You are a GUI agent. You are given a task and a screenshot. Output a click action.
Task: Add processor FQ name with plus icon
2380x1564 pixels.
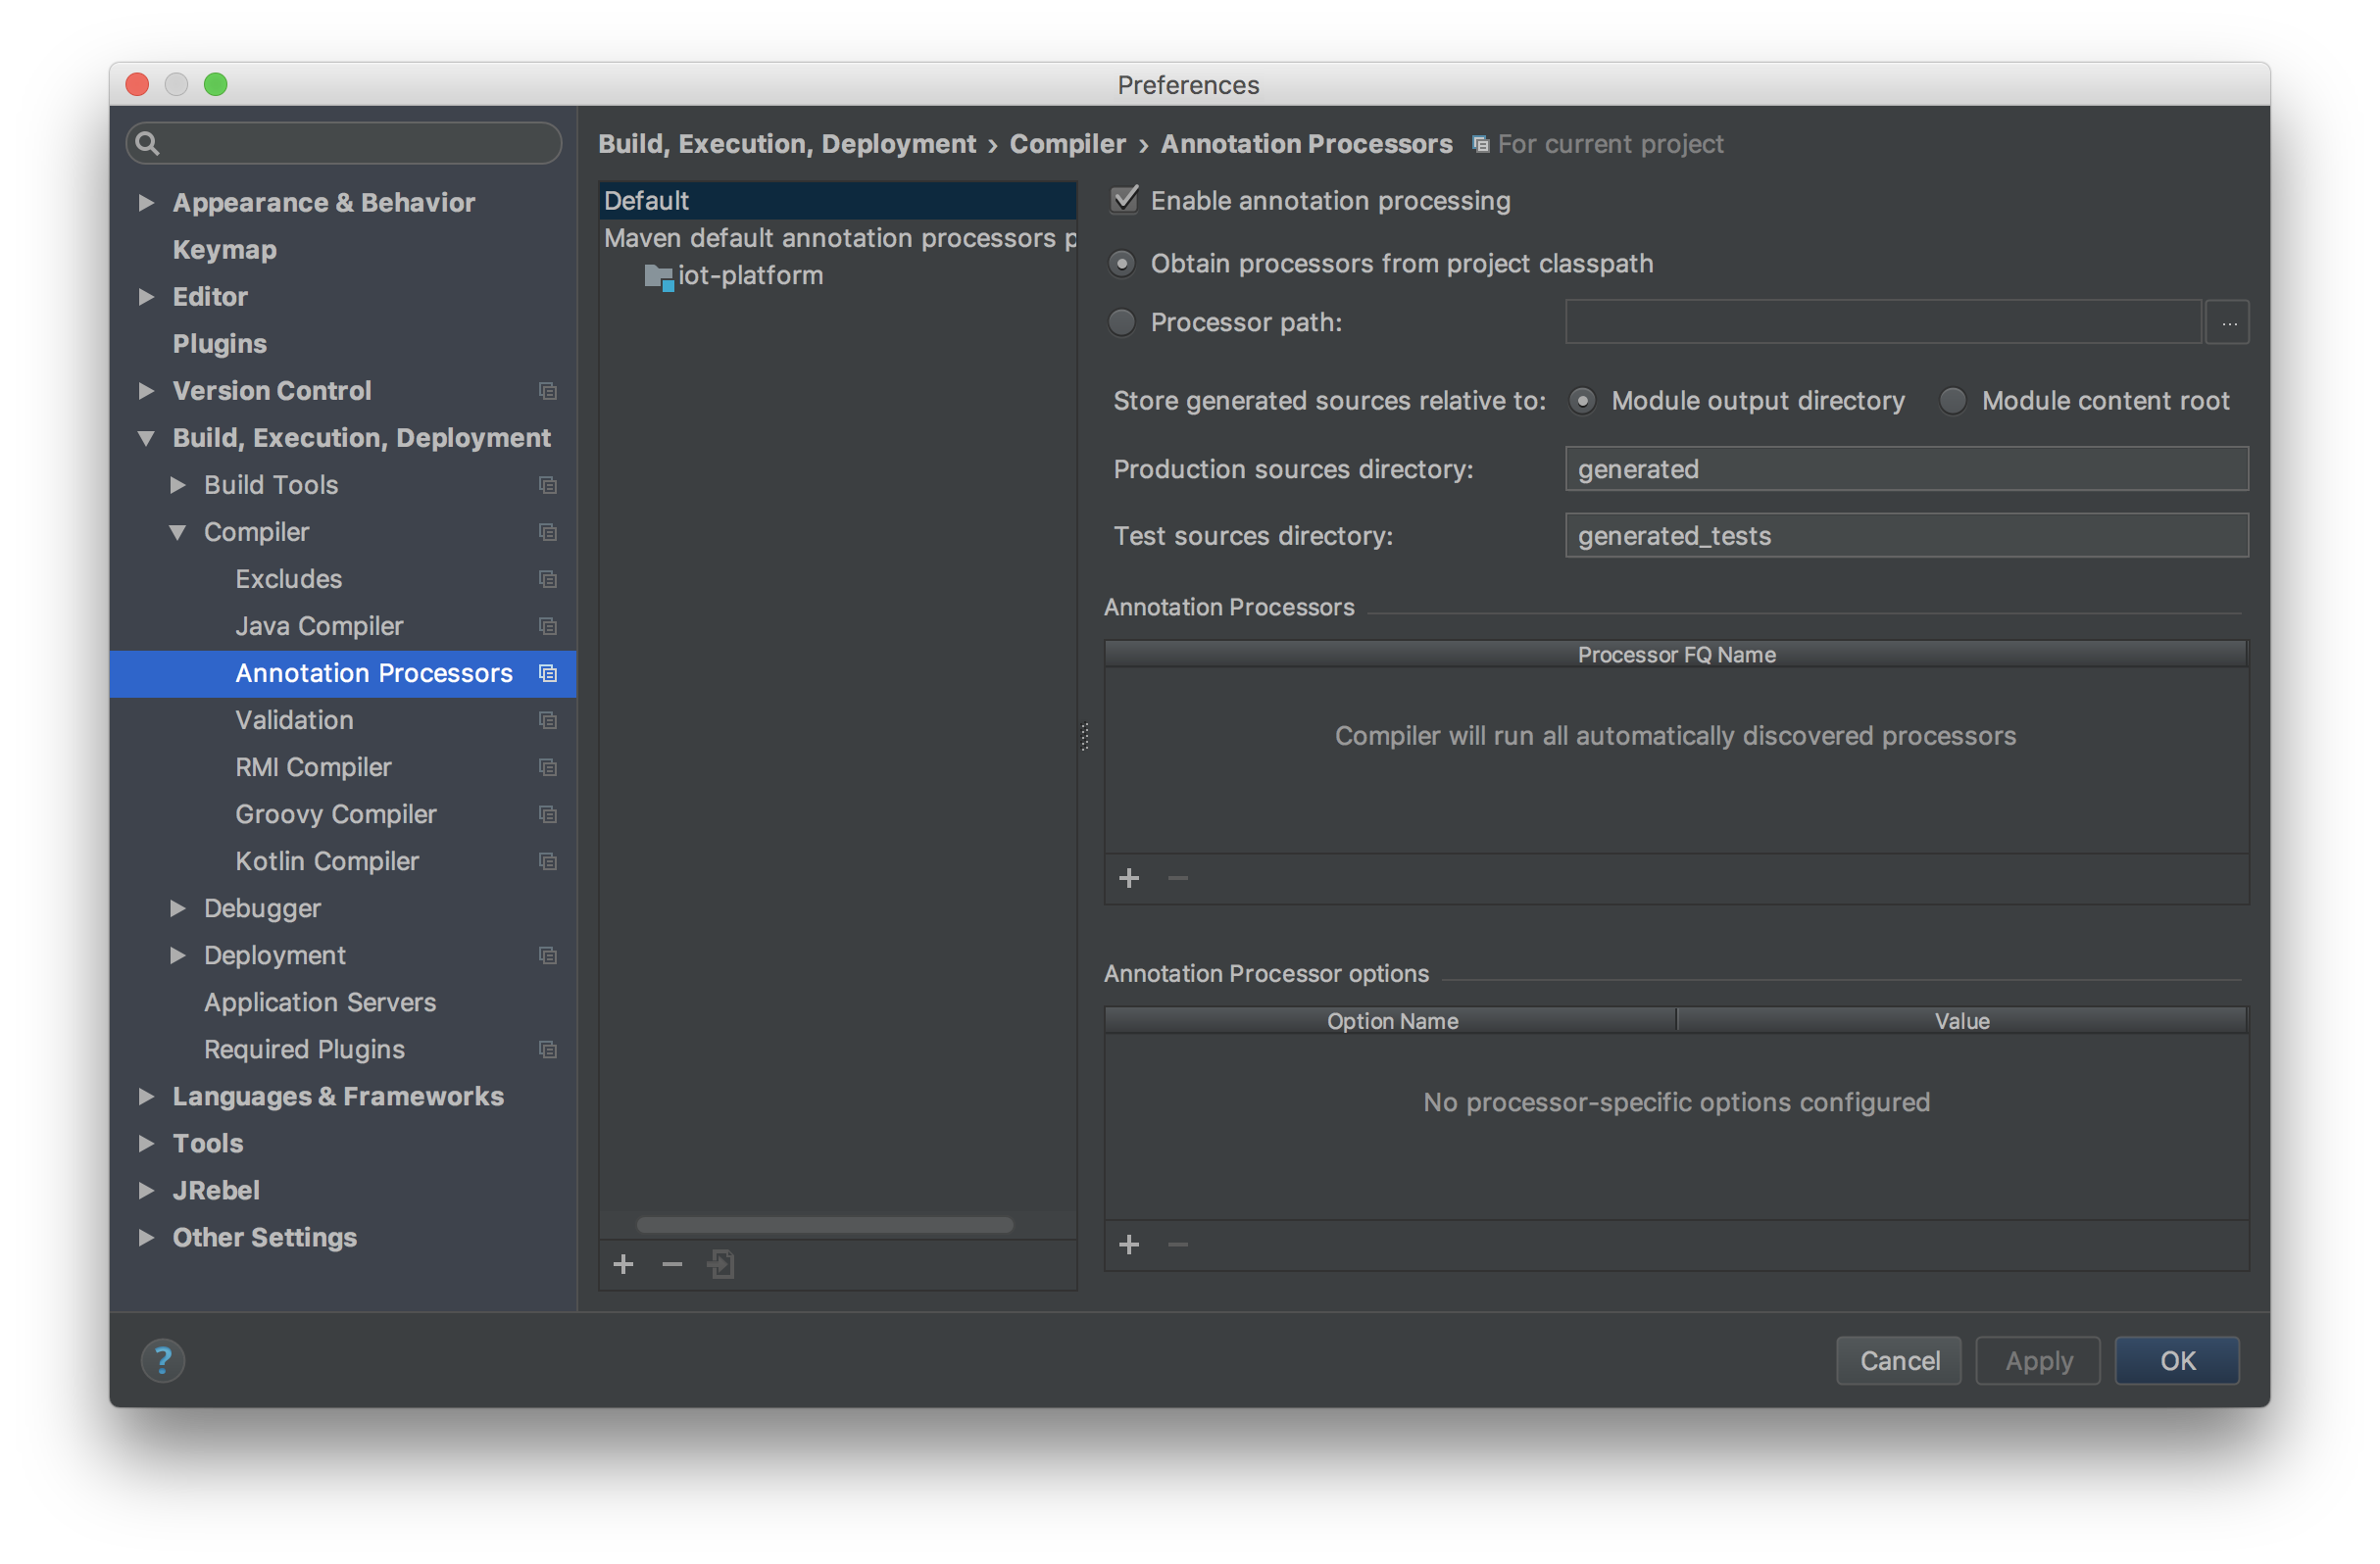1129,878
